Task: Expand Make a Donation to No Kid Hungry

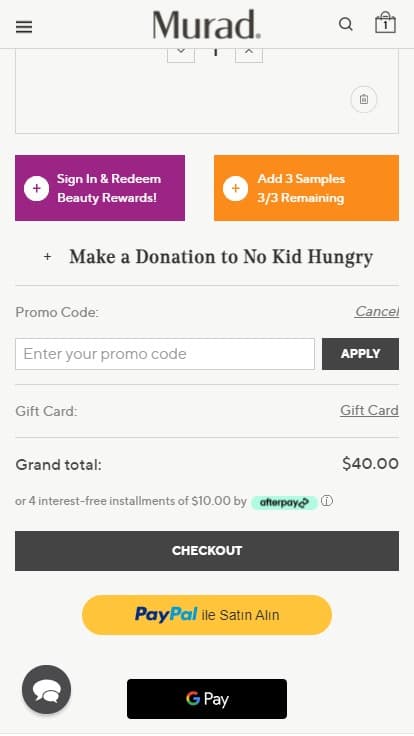Action: click(x=207, y=257)
